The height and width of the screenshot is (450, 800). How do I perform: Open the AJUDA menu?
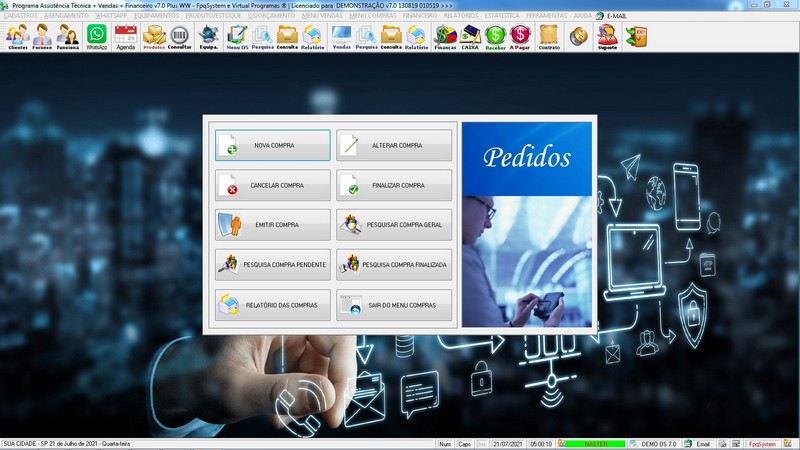[582, 16]
